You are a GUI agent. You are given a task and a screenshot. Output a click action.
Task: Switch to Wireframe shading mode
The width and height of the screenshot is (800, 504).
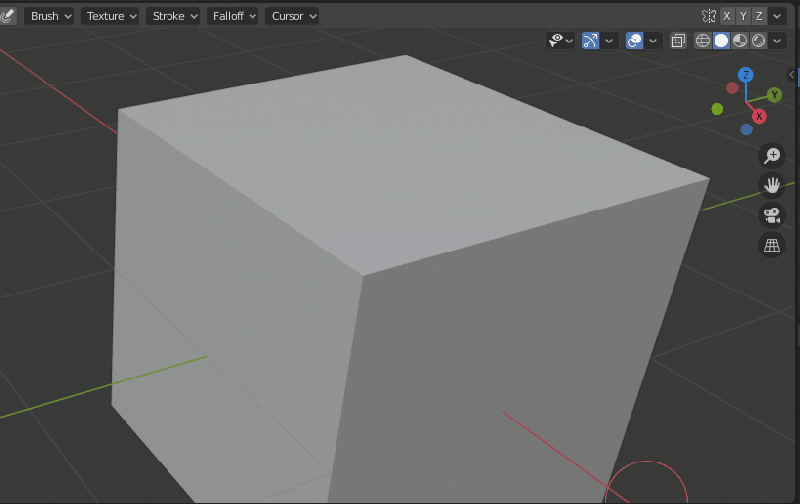point(703,41)
